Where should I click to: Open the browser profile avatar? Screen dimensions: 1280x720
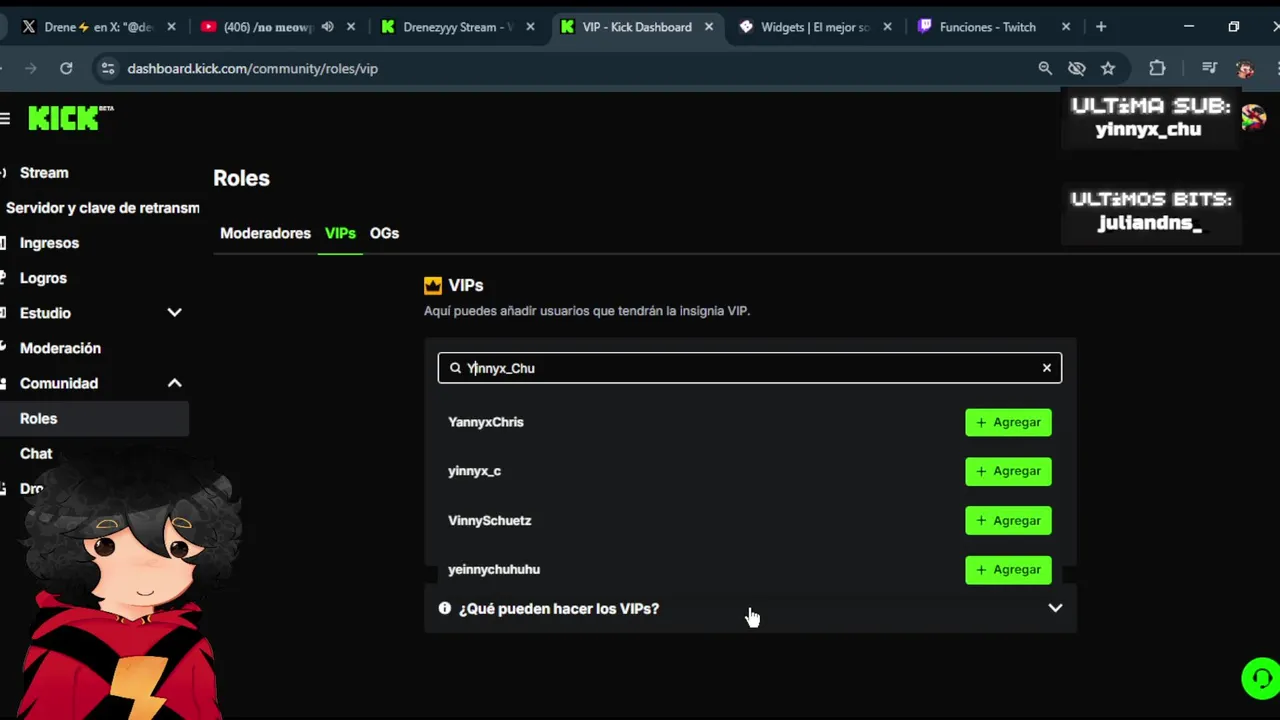click(x=1245, y=68)
